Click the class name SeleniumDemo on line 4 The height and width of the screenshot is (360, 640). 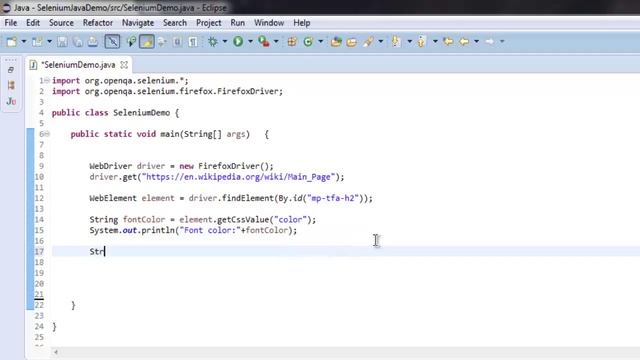(x=142, y=113)
